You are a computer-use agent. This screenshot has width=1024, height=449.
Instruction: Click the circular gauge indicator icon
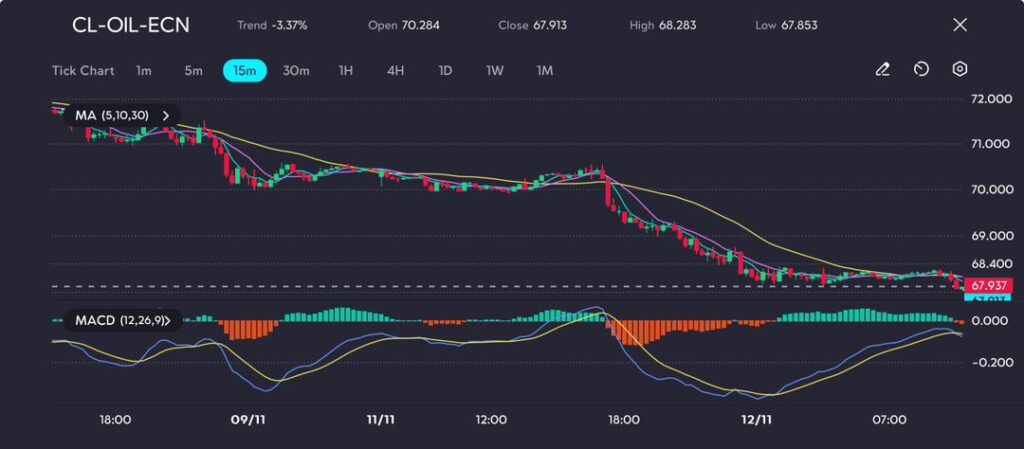[x=921, y=70]
